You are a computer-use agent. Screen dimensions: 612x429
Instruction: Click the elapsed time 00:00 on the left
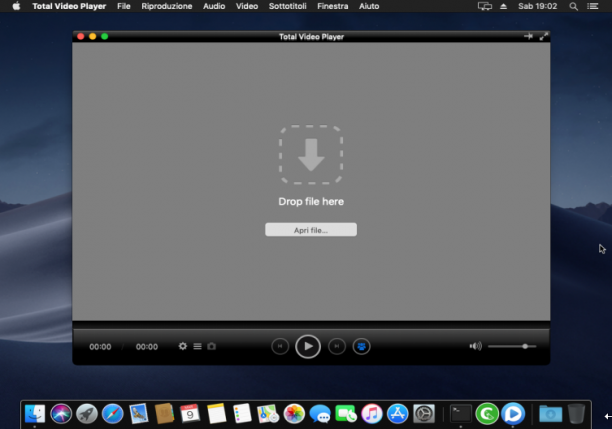pyautogui.click(x=100, y=347)
